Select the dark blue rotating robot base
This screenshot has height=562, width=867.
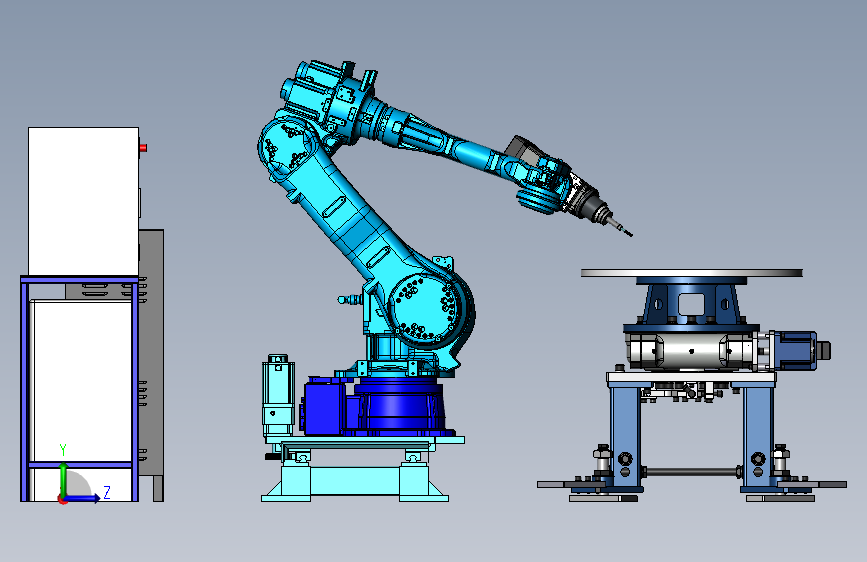pos(399,405)
